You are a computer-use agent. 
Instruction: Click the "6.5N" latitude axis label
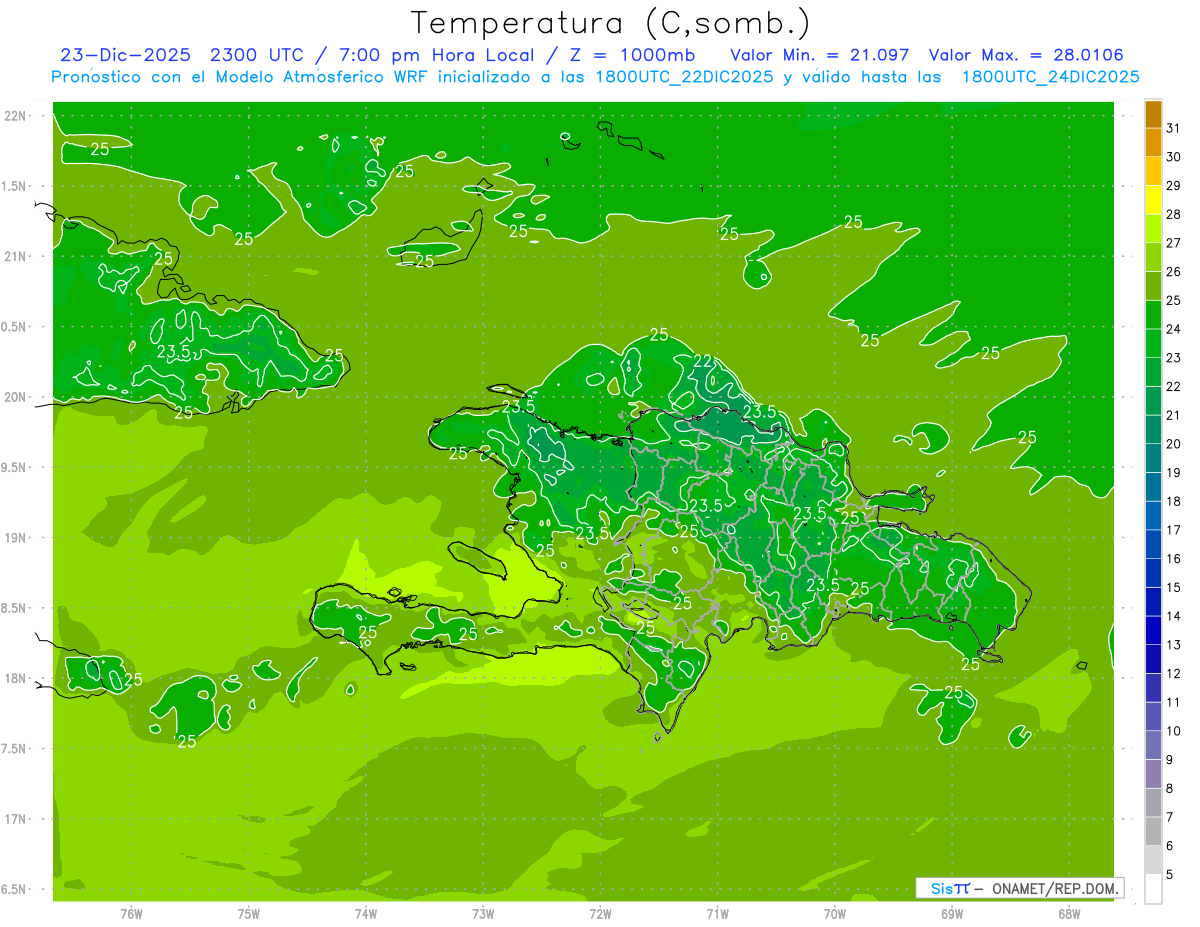tap(15, 890)
